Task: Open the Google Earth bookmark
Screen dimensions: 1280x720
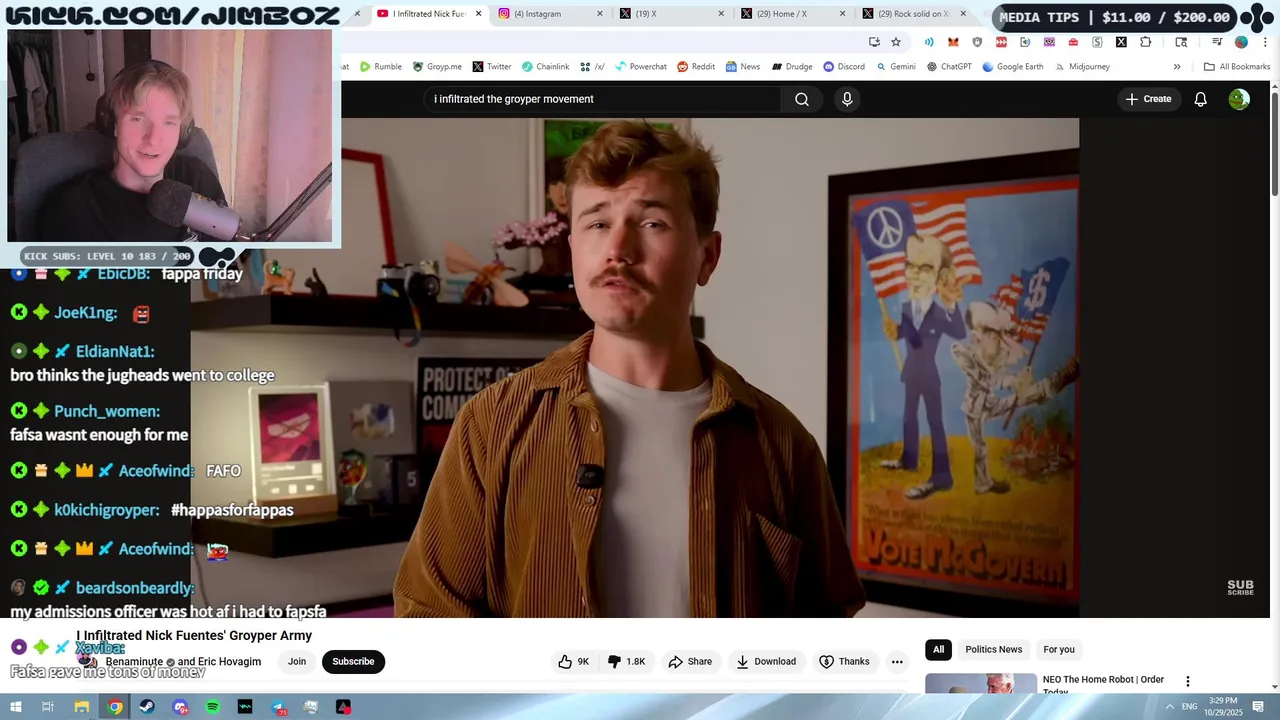Action: 1013,67
